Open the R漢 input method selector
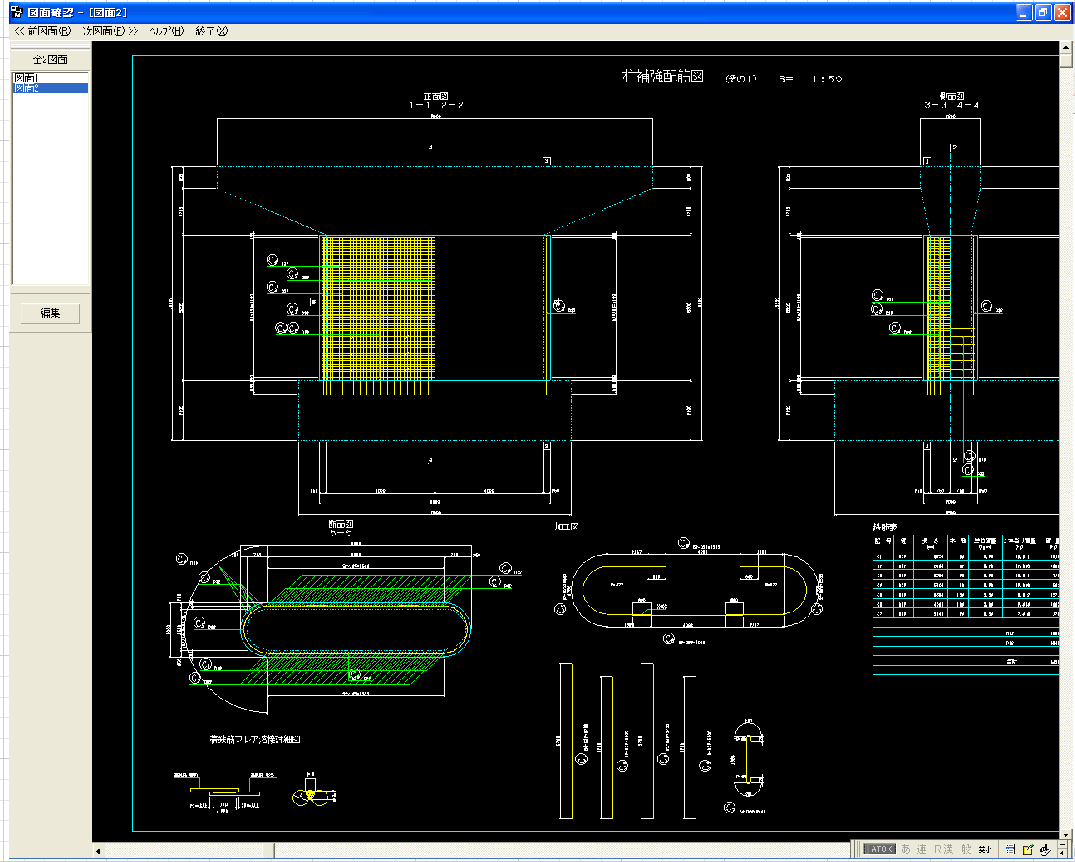This screenshot has height=862, width=1075. point(944,849)
